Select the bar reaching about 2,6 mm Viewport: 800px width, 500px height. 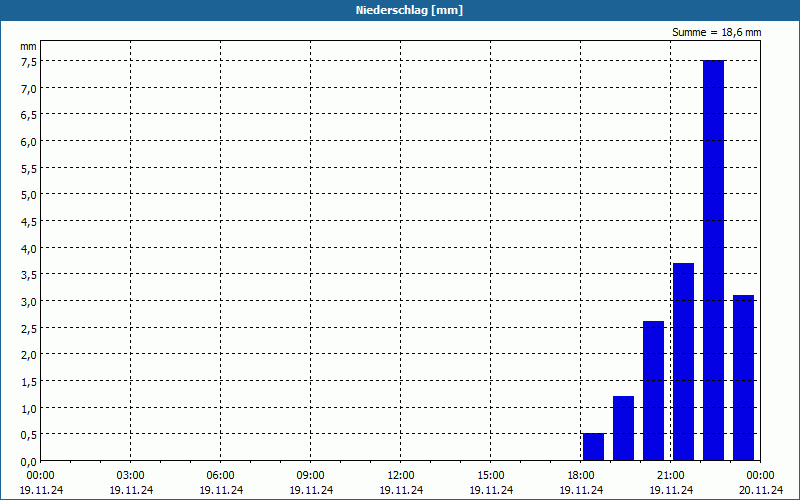point(653,391)
